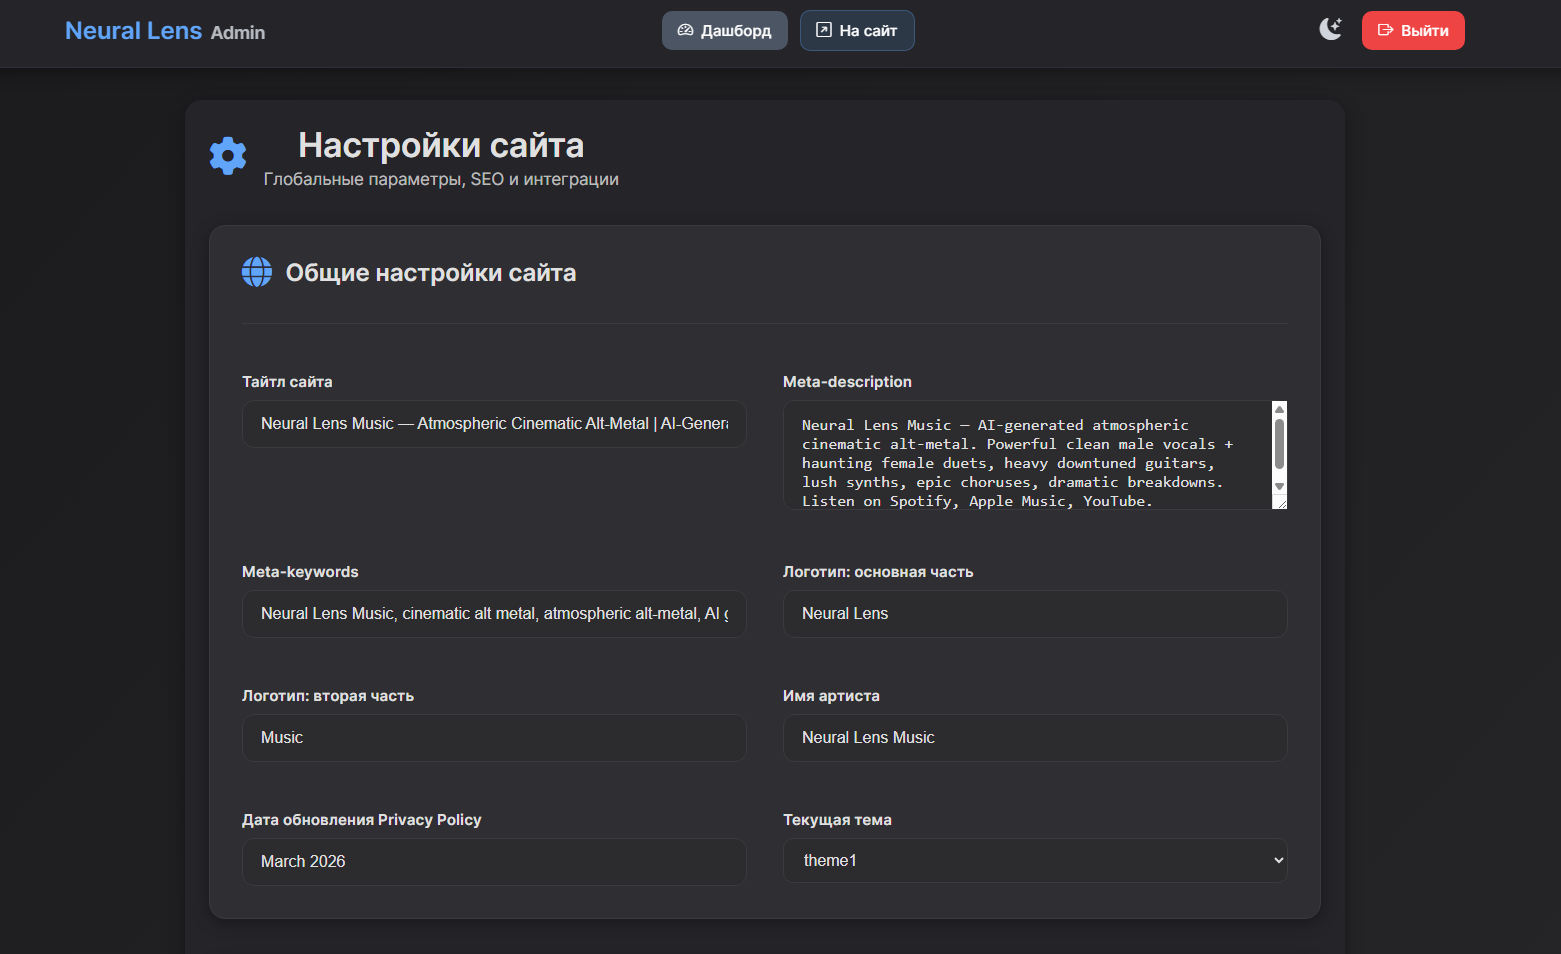Click the Имя артиста input field
The image size is (1561, 954).
tap(1034, 738)
